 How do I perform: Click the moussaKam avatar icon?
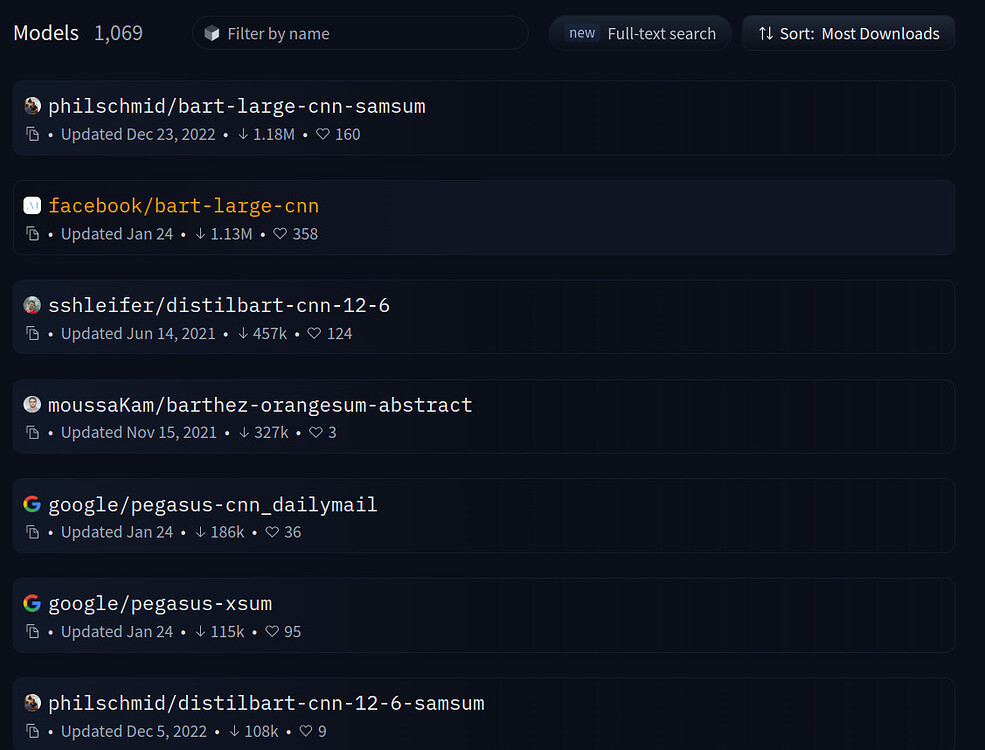click(x=32, y=405)
